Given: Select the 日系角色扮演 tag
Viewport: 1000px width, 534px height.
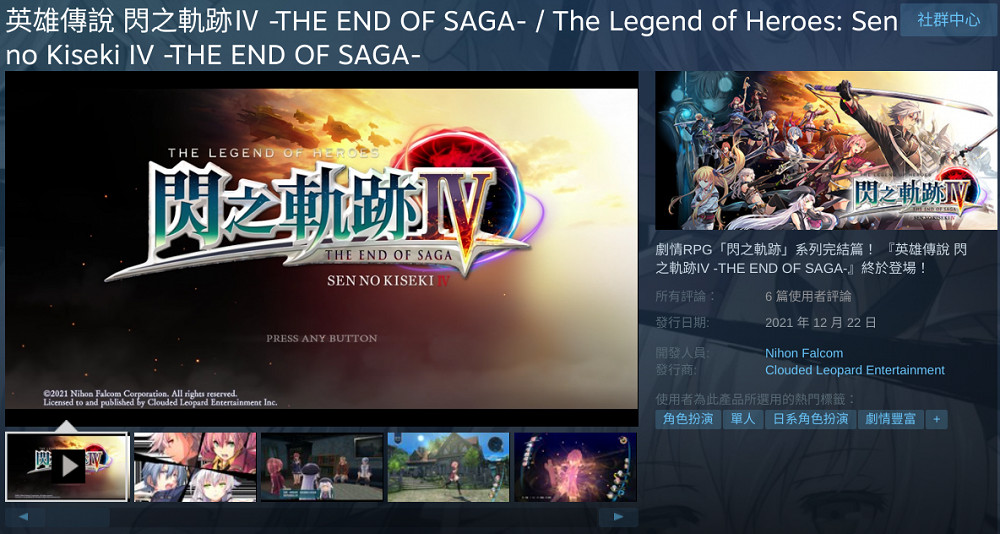Looking at the screenshot, I should click(x=810, y=419).
